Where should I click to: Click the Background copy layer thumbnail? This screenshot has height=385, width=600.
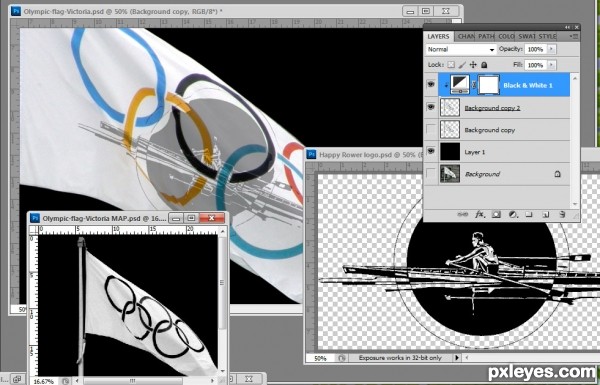coord(450,129)
